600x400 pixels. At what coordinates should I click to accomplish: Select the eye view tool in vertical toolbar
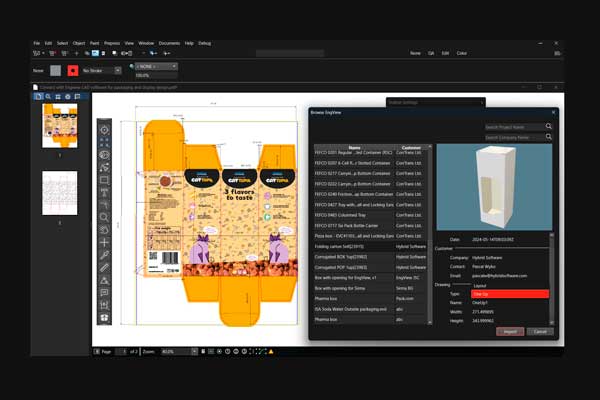104,155
